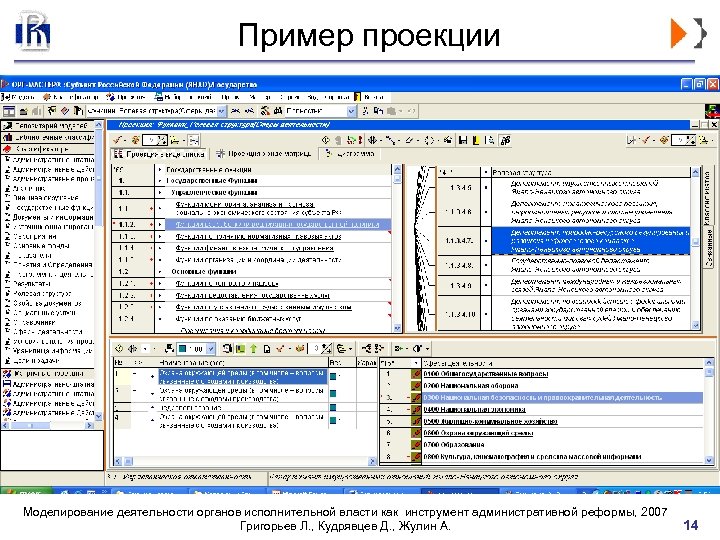Click teal color swatch in third bottom-left row

point(333,407)
